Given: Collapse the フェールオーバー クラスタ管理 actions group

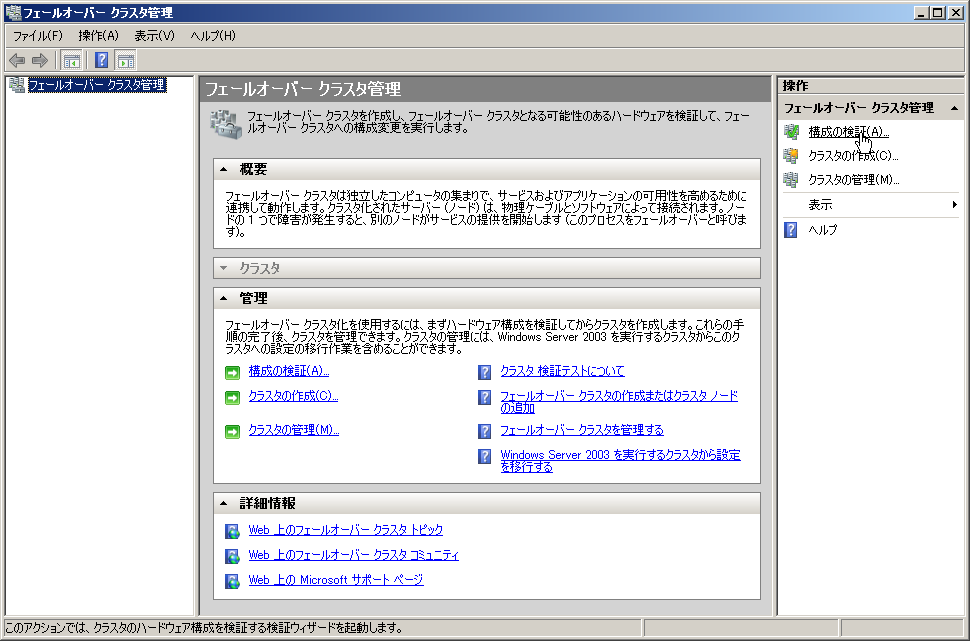Looking at the screenshot, I should pos(955,108).
